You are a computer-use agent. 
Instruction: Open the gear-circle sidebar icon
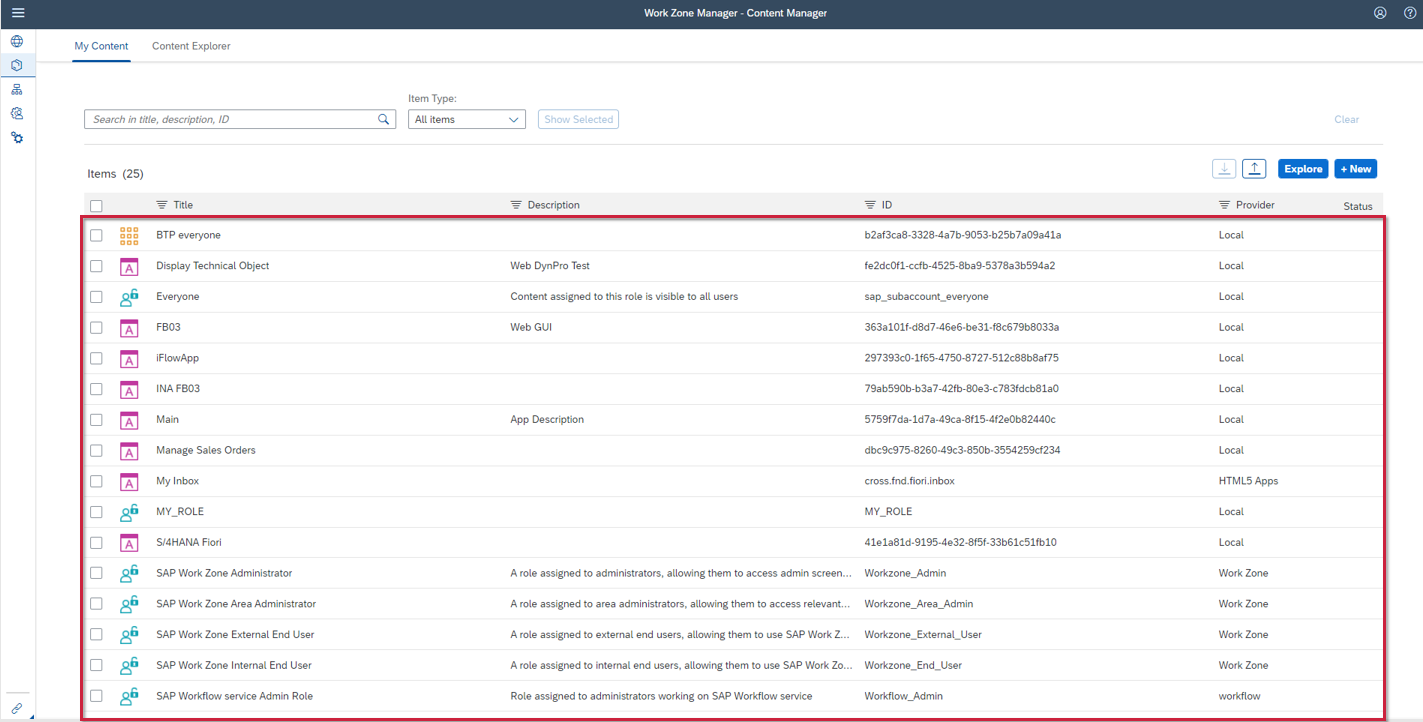point(17,113)
